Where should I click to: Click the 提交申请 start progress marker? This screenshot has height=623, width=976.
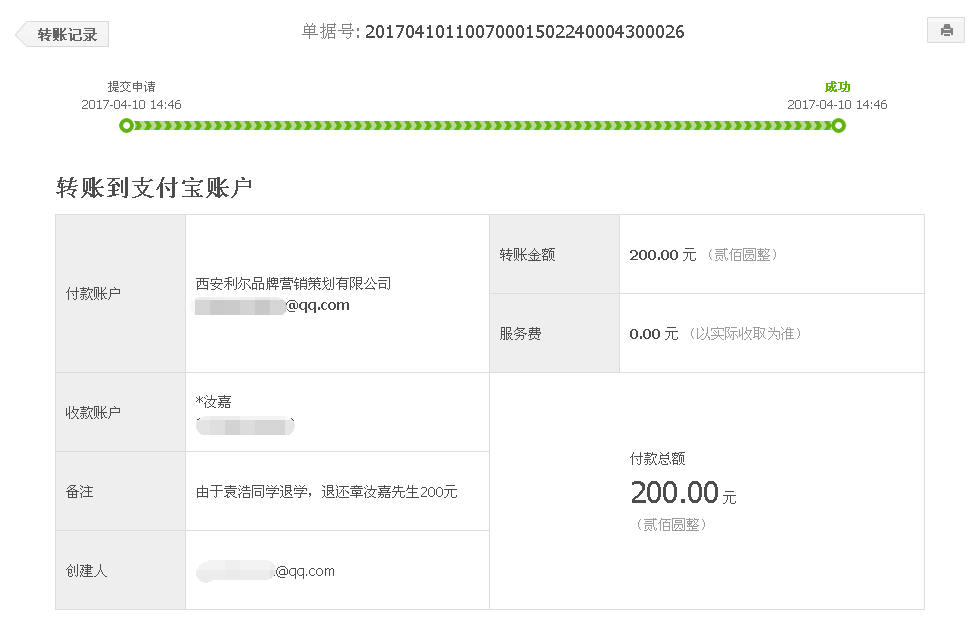(x=126, y=126)
